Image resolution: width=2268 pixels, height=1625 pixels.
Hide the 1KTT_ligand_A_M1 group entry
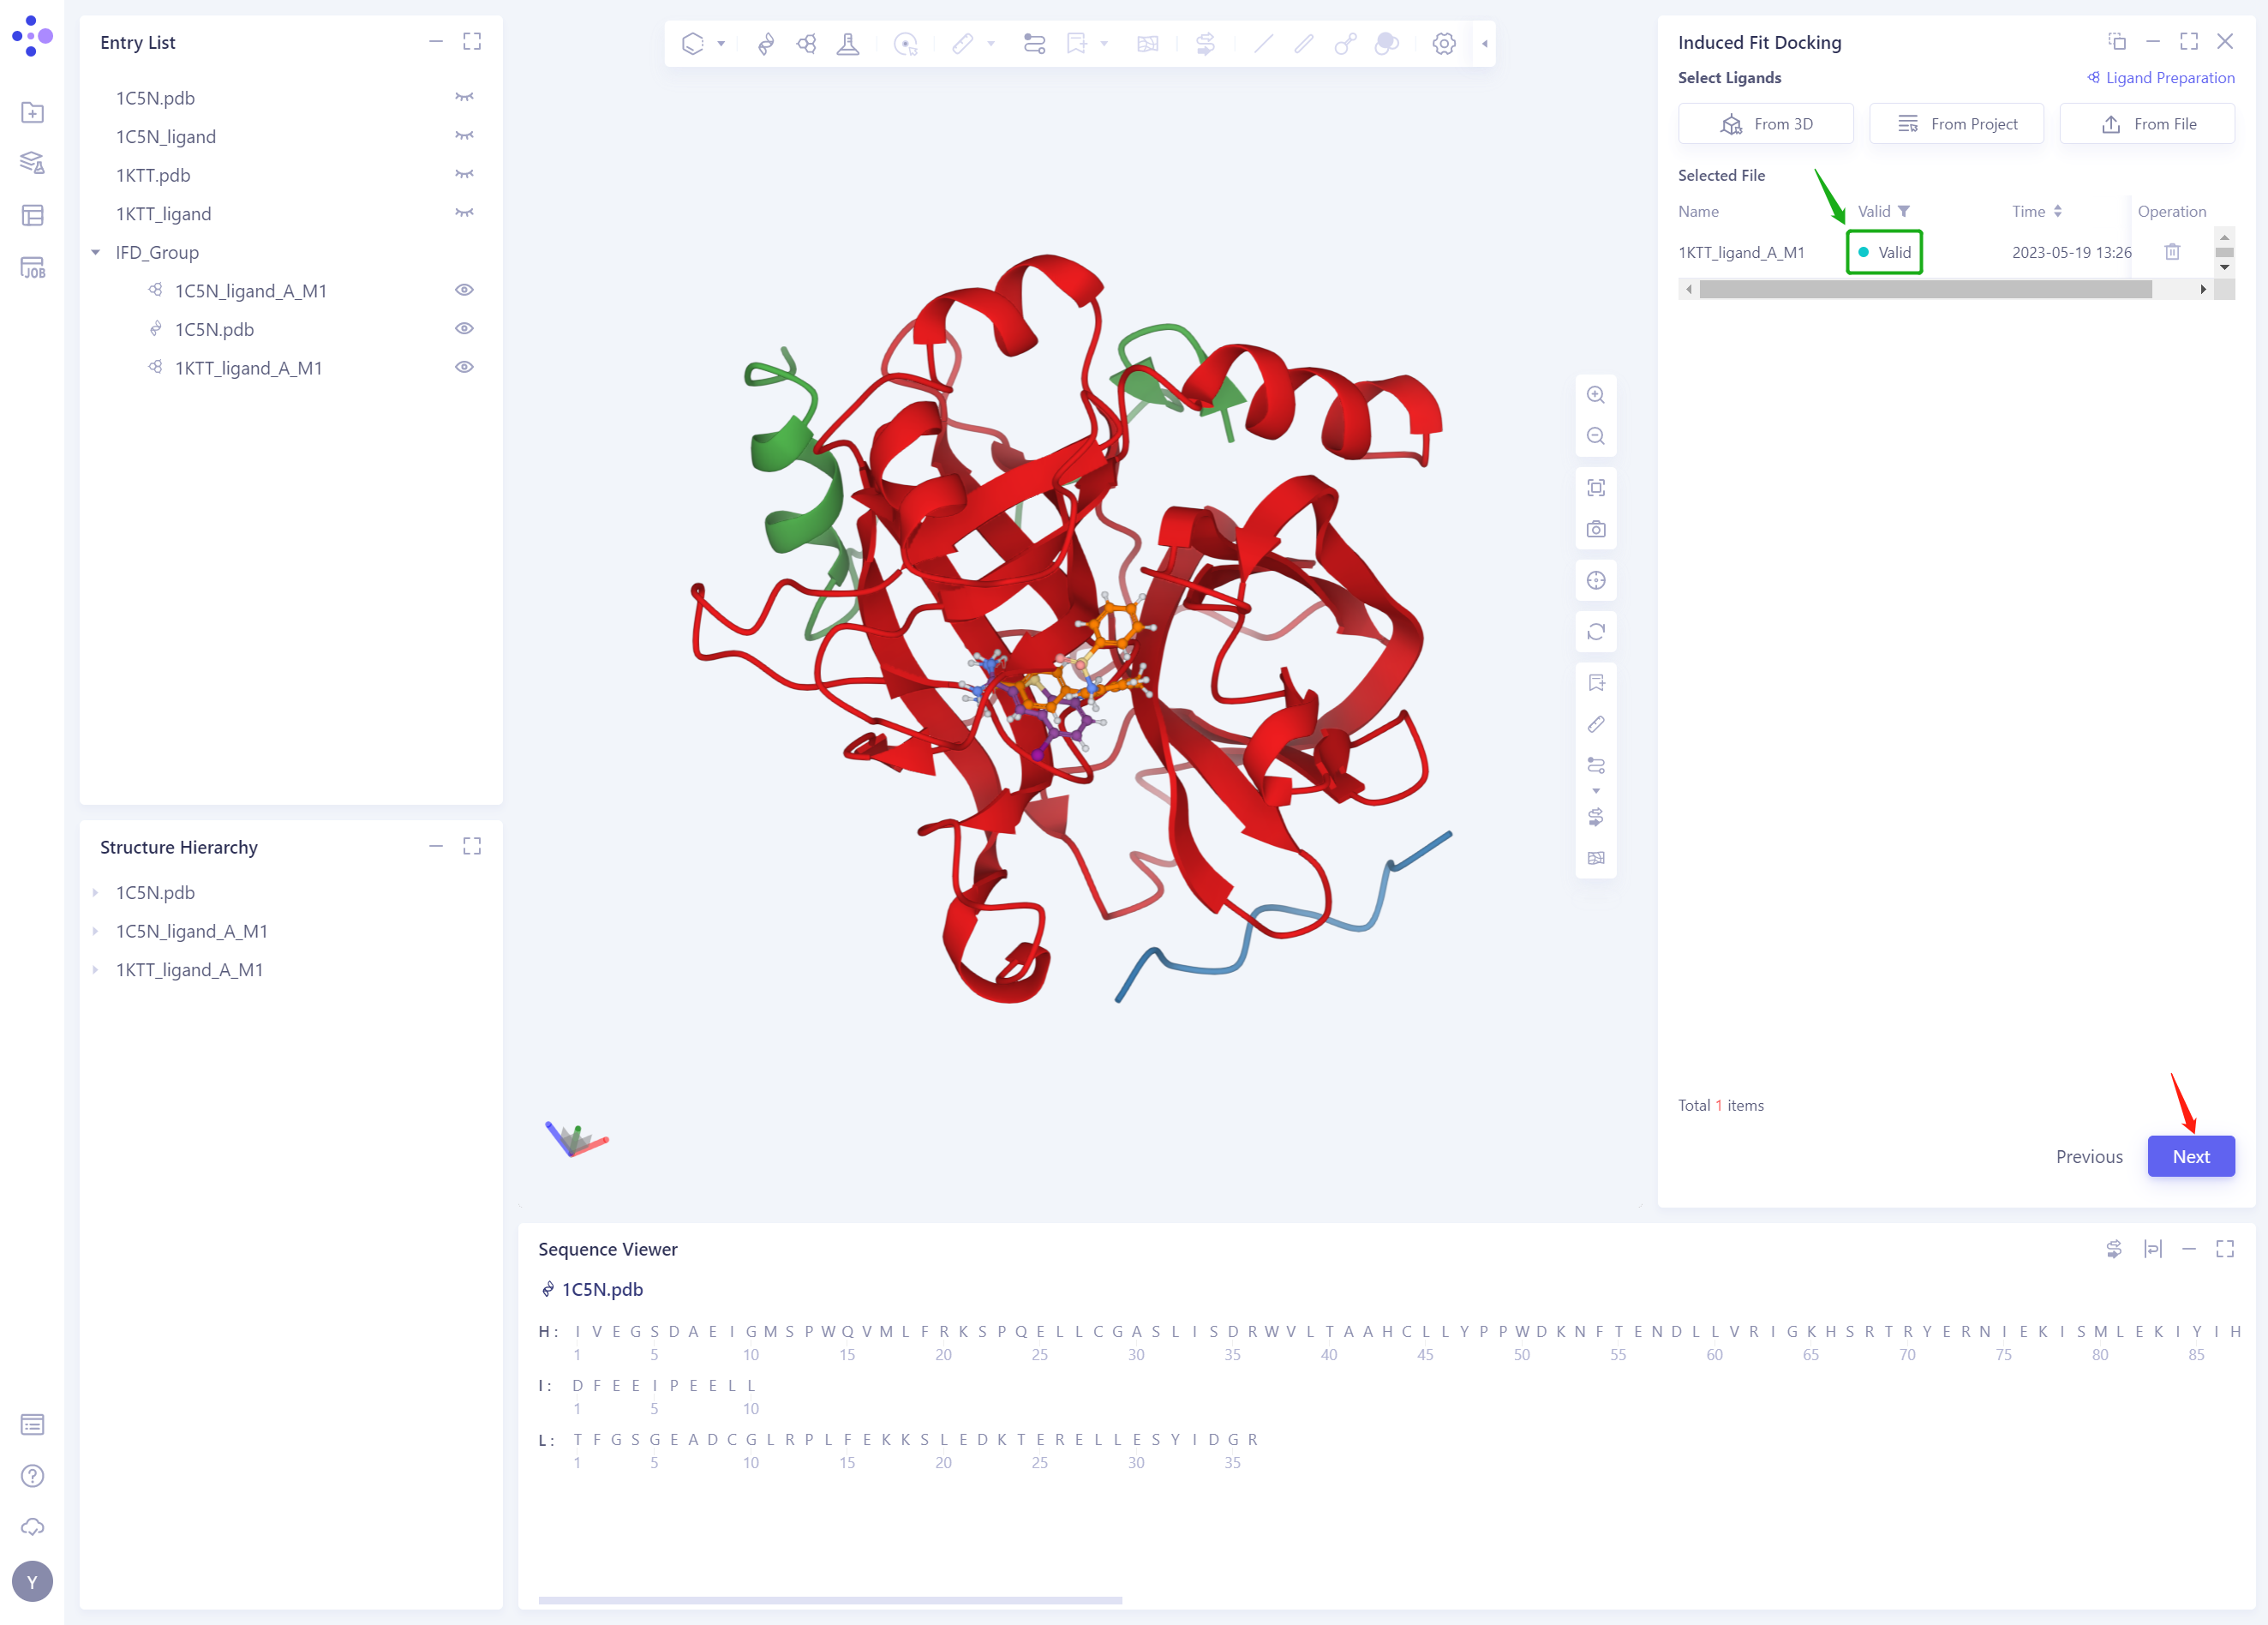tap(464, 367)
